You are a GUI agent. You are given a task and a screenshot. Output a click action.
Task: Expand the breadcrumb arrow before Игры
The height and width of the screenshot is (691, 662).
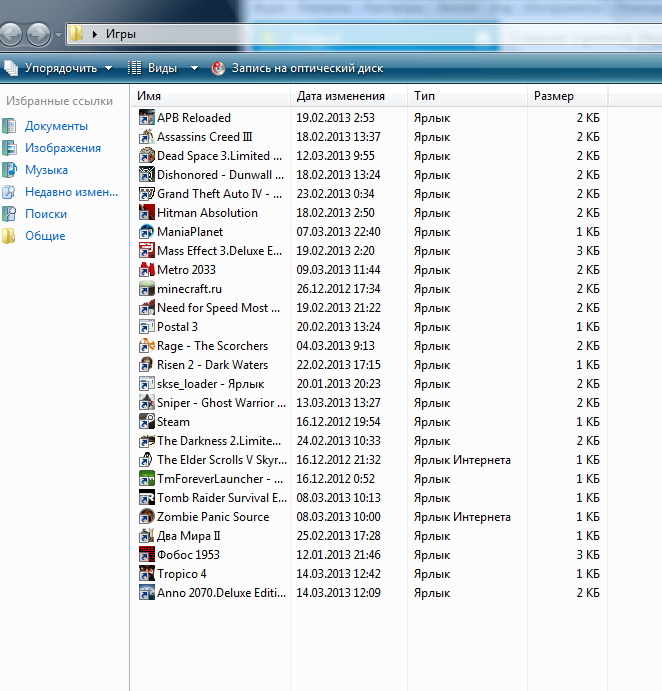pos(94,34)
